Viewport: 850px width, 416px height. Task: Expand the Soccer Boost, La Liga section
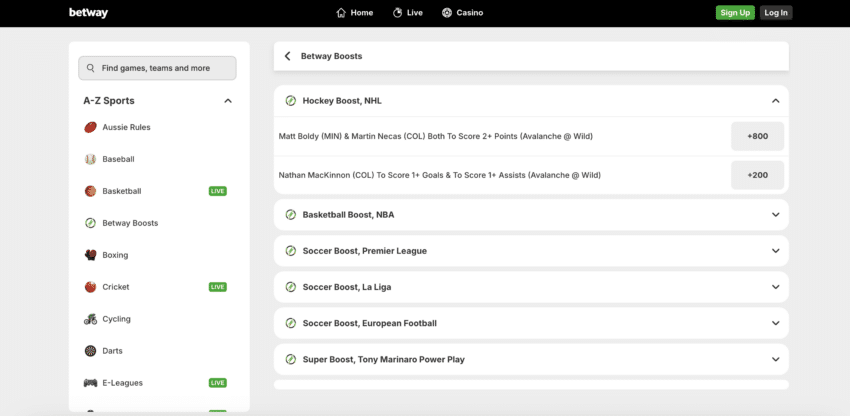click(776, 287)
